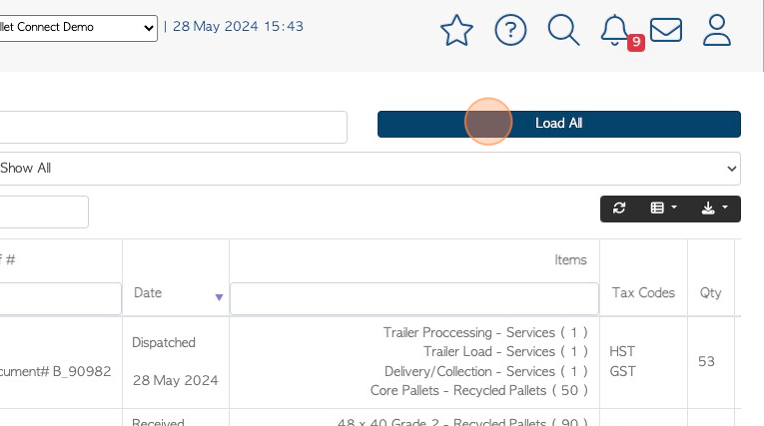
Task: Open the user profile icon
Action: click(x=717, y=30)
